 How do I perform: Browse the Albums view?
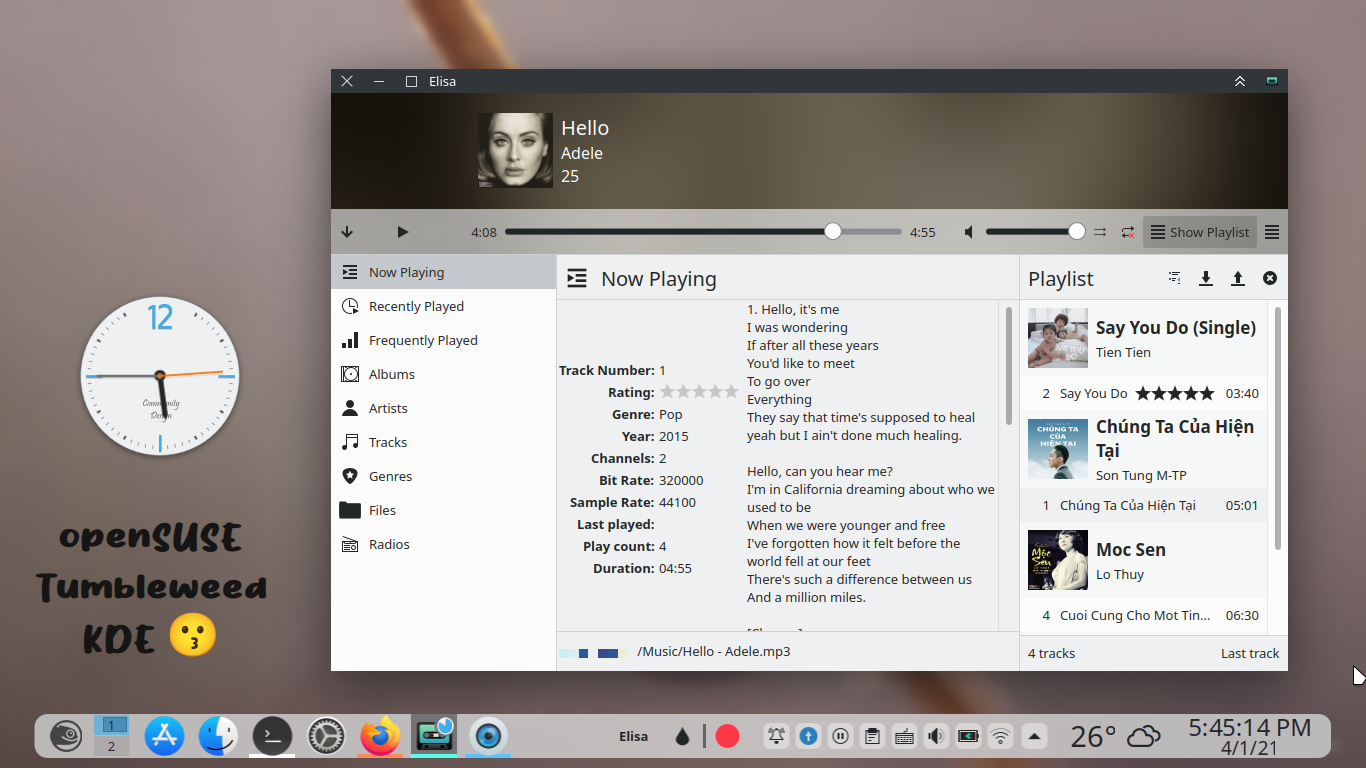pos(444,374)
